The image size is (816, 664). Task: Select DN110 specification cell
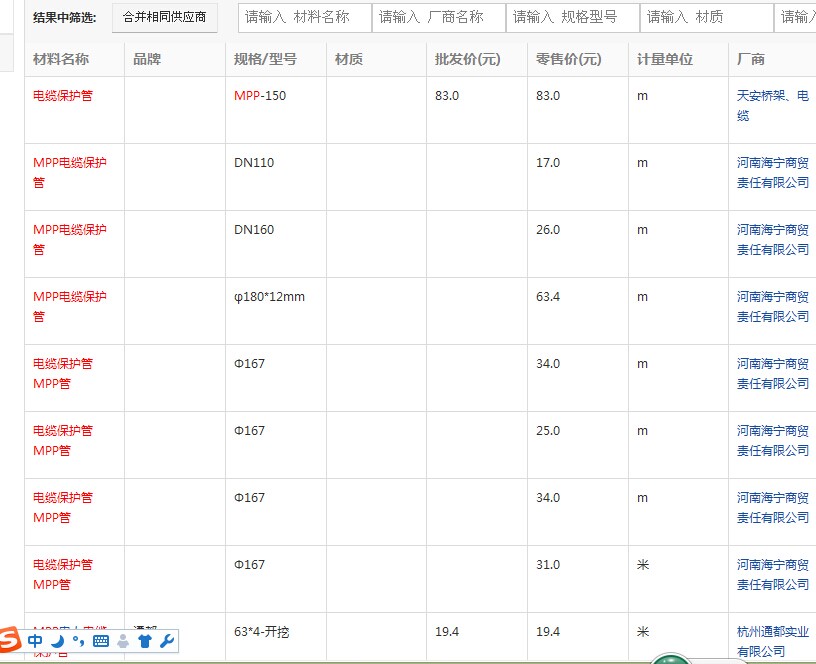click(254, 163)
